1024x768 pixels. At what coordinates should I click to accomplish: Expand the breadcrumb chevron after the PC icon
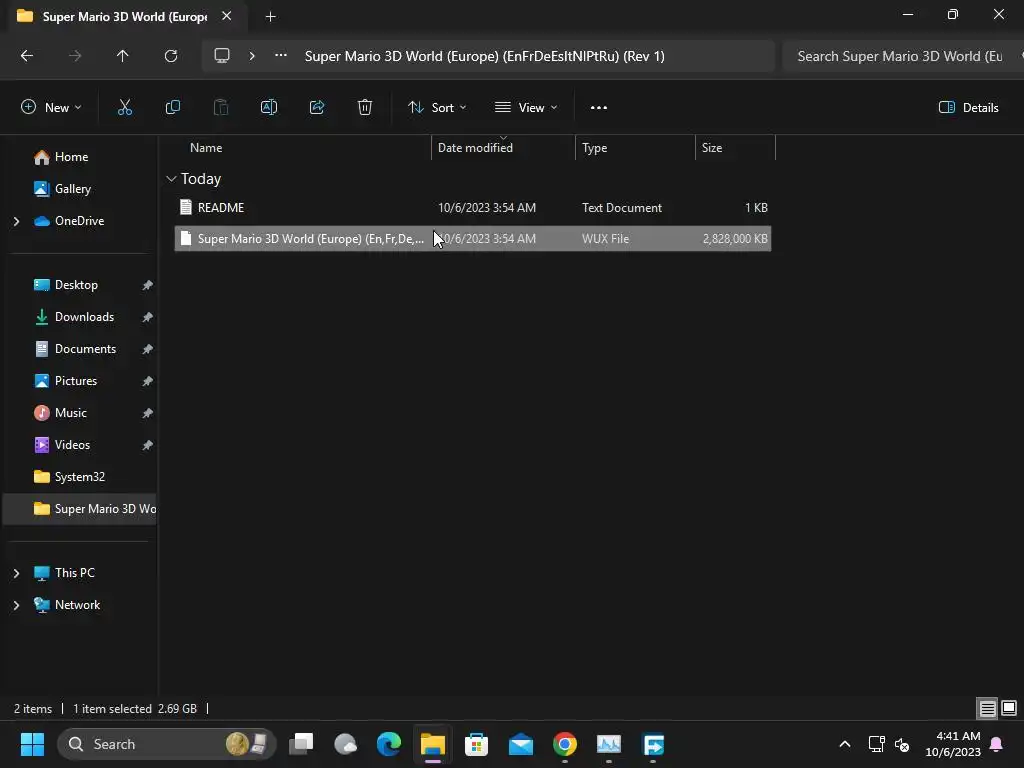click(252, 56)
